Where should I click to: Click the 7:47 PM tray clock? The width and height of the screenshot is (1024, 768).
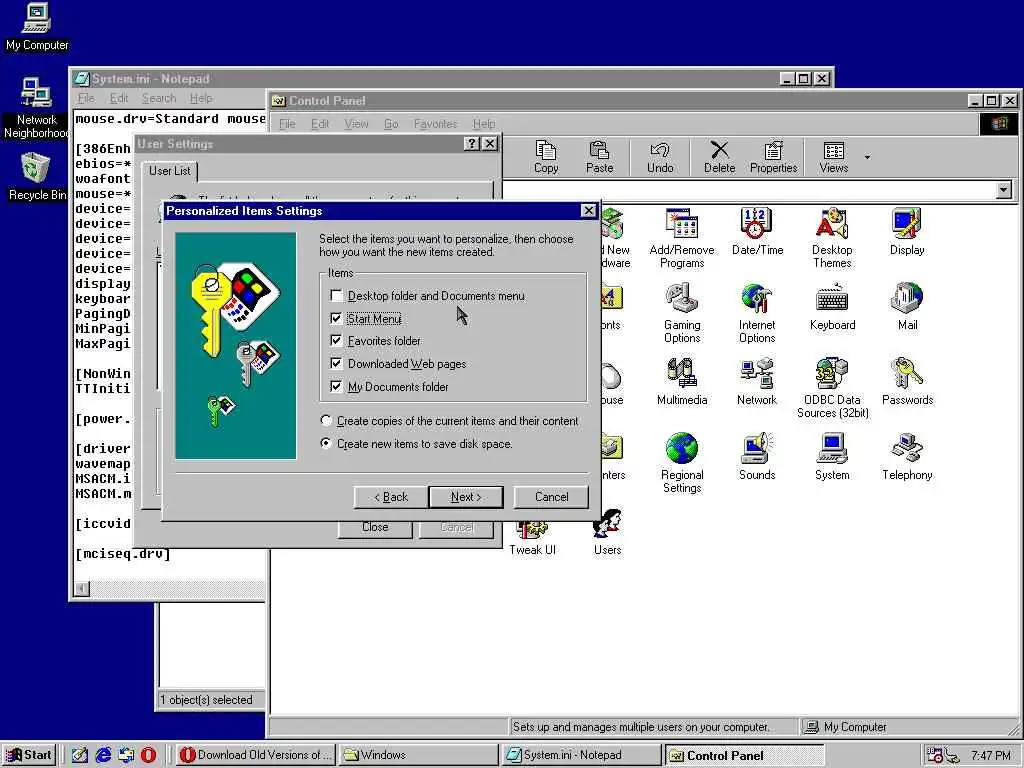pos(991,756)
